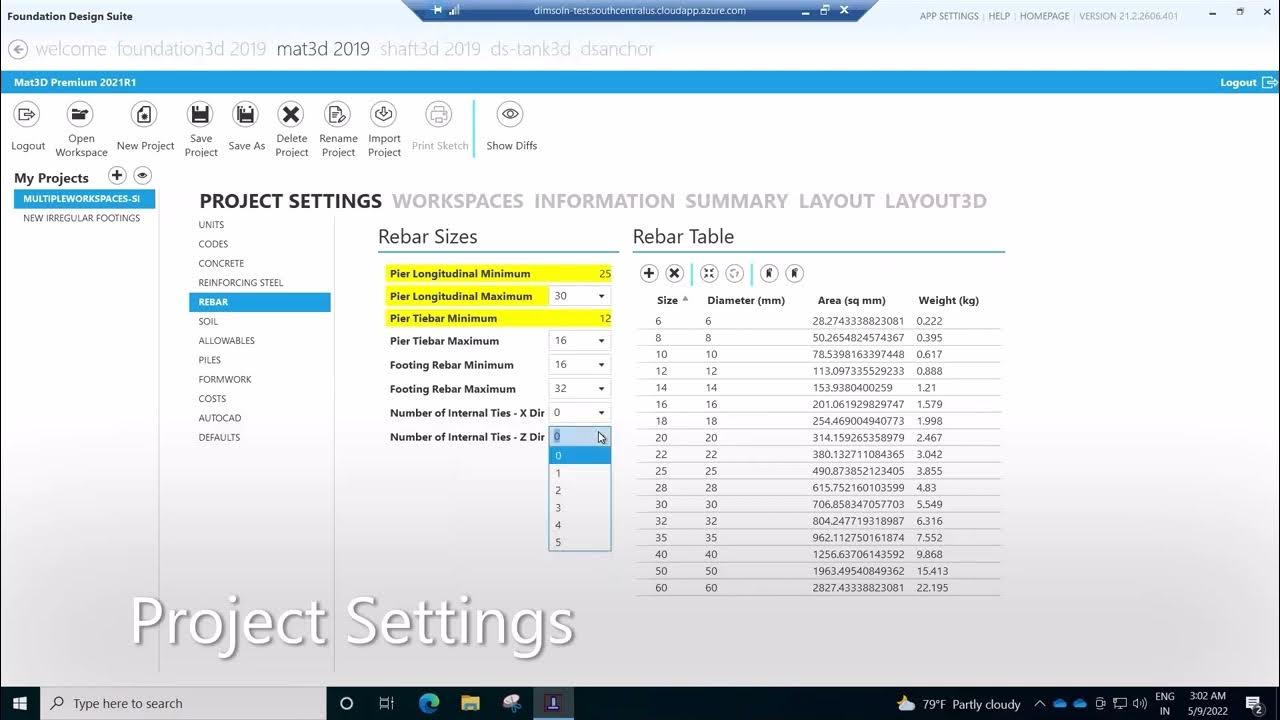Open APP SETTINGS in the header

(949, 16)
